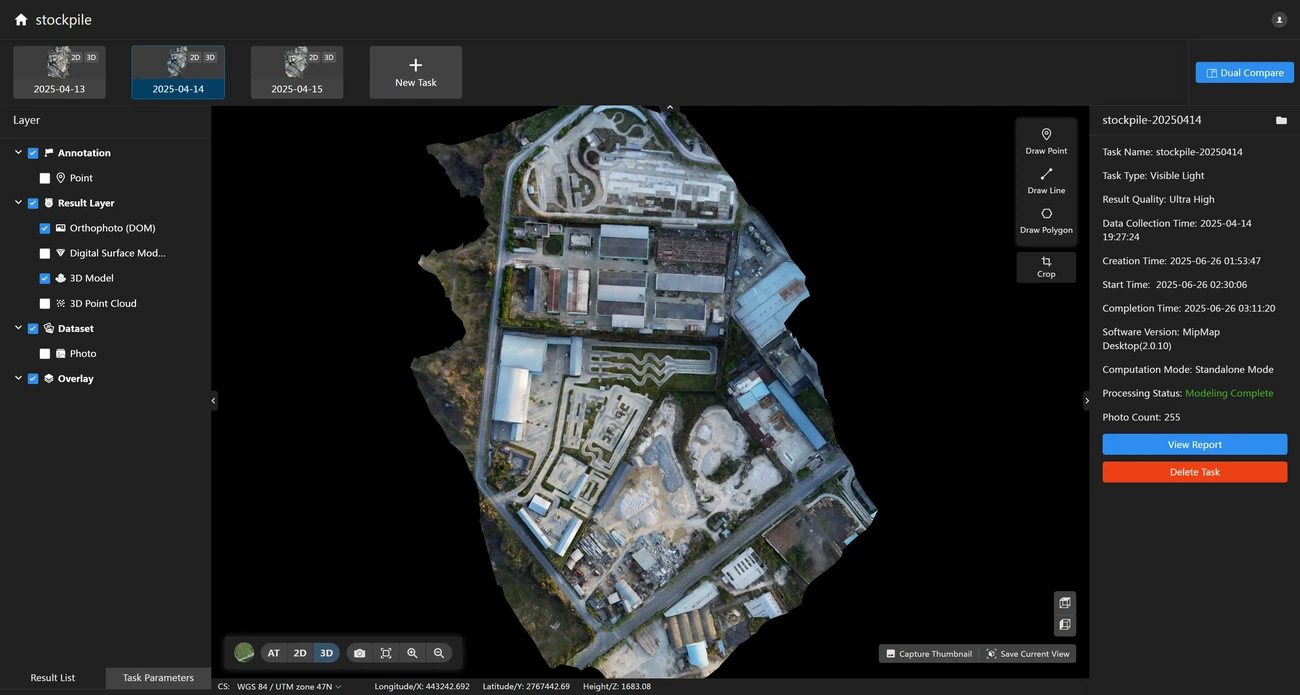Zoom out using the magnifier minus icon
Image resolution: width=1300 pixels, height=695 pixels.
[438, 653]
